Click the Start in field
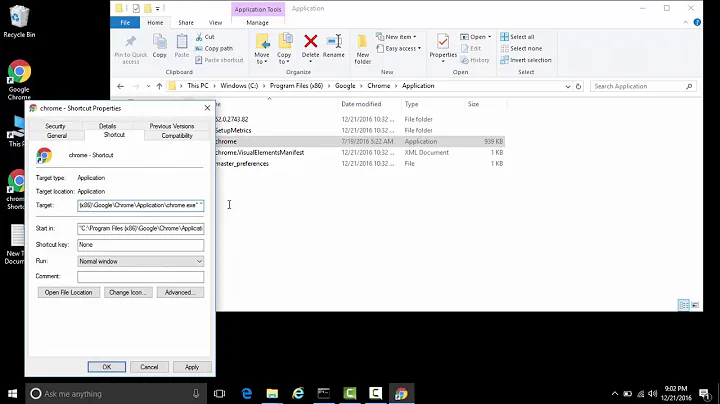 pos(141,228)
